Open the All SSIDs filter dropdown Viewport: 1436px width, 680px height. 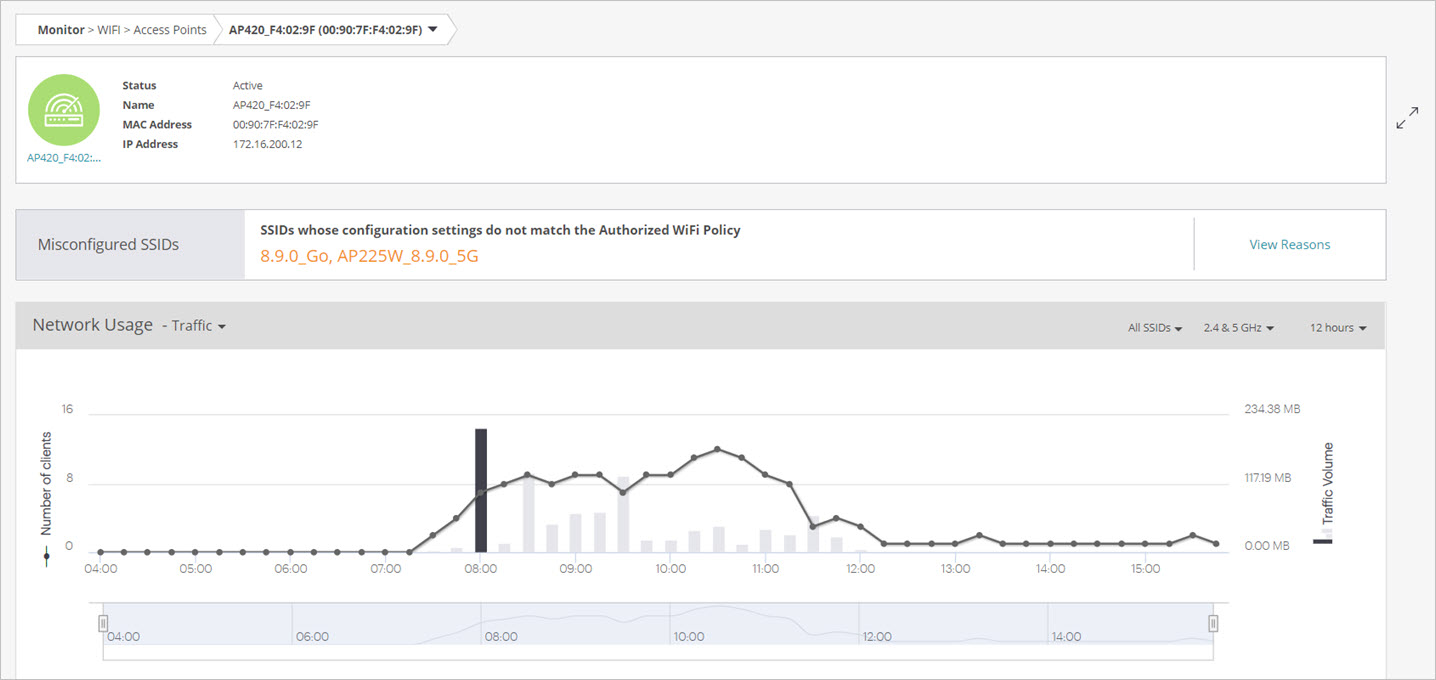coord(1155,328)
